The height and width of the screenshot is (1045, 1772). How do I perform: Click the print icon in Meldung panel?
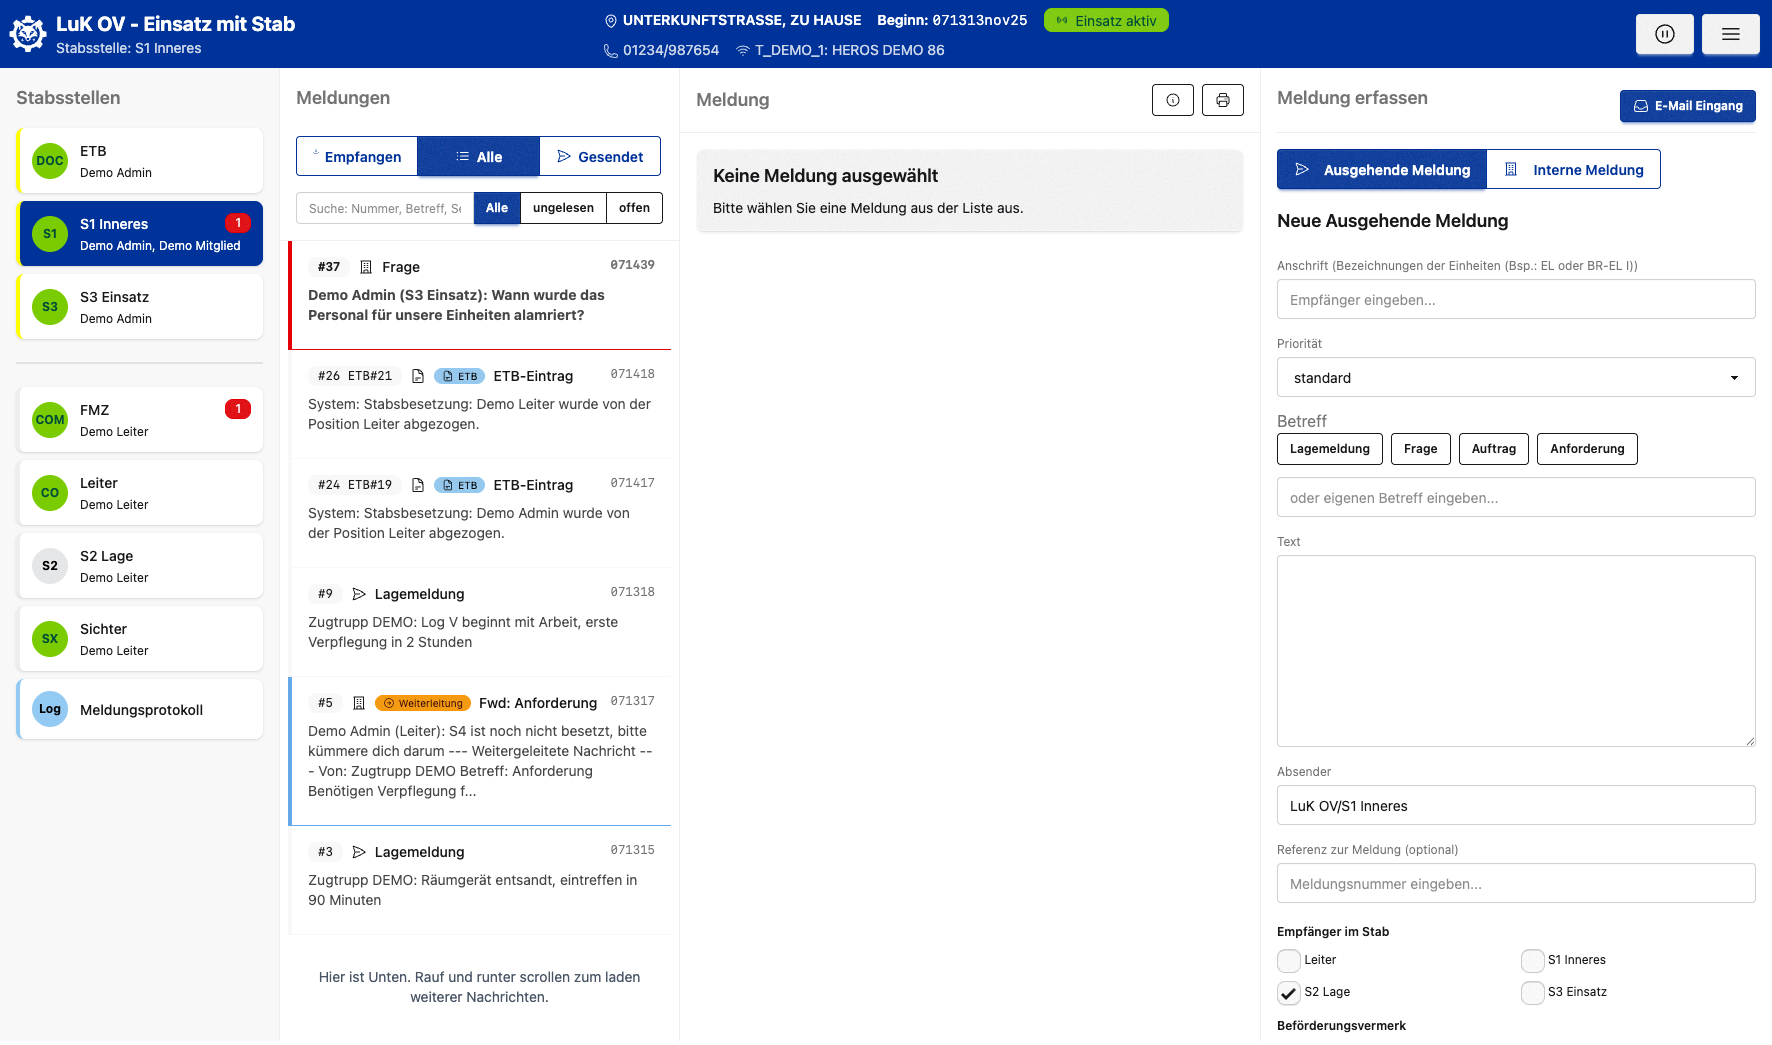pyautogui.click(x=1222, y=100)
